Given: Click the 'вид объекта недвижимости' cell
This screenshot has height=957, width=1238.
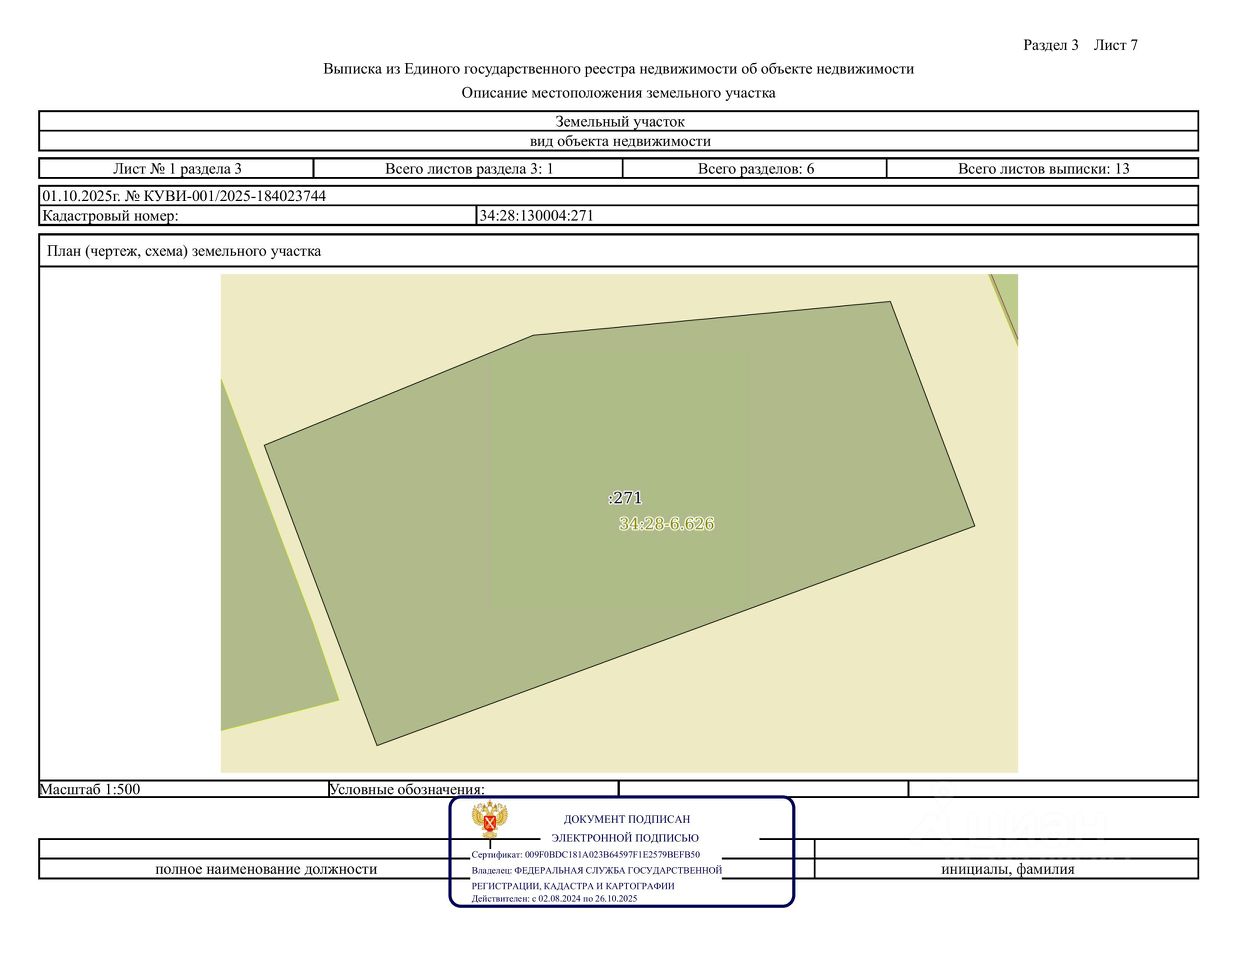Looking at the screenshot, I should 619,141.
